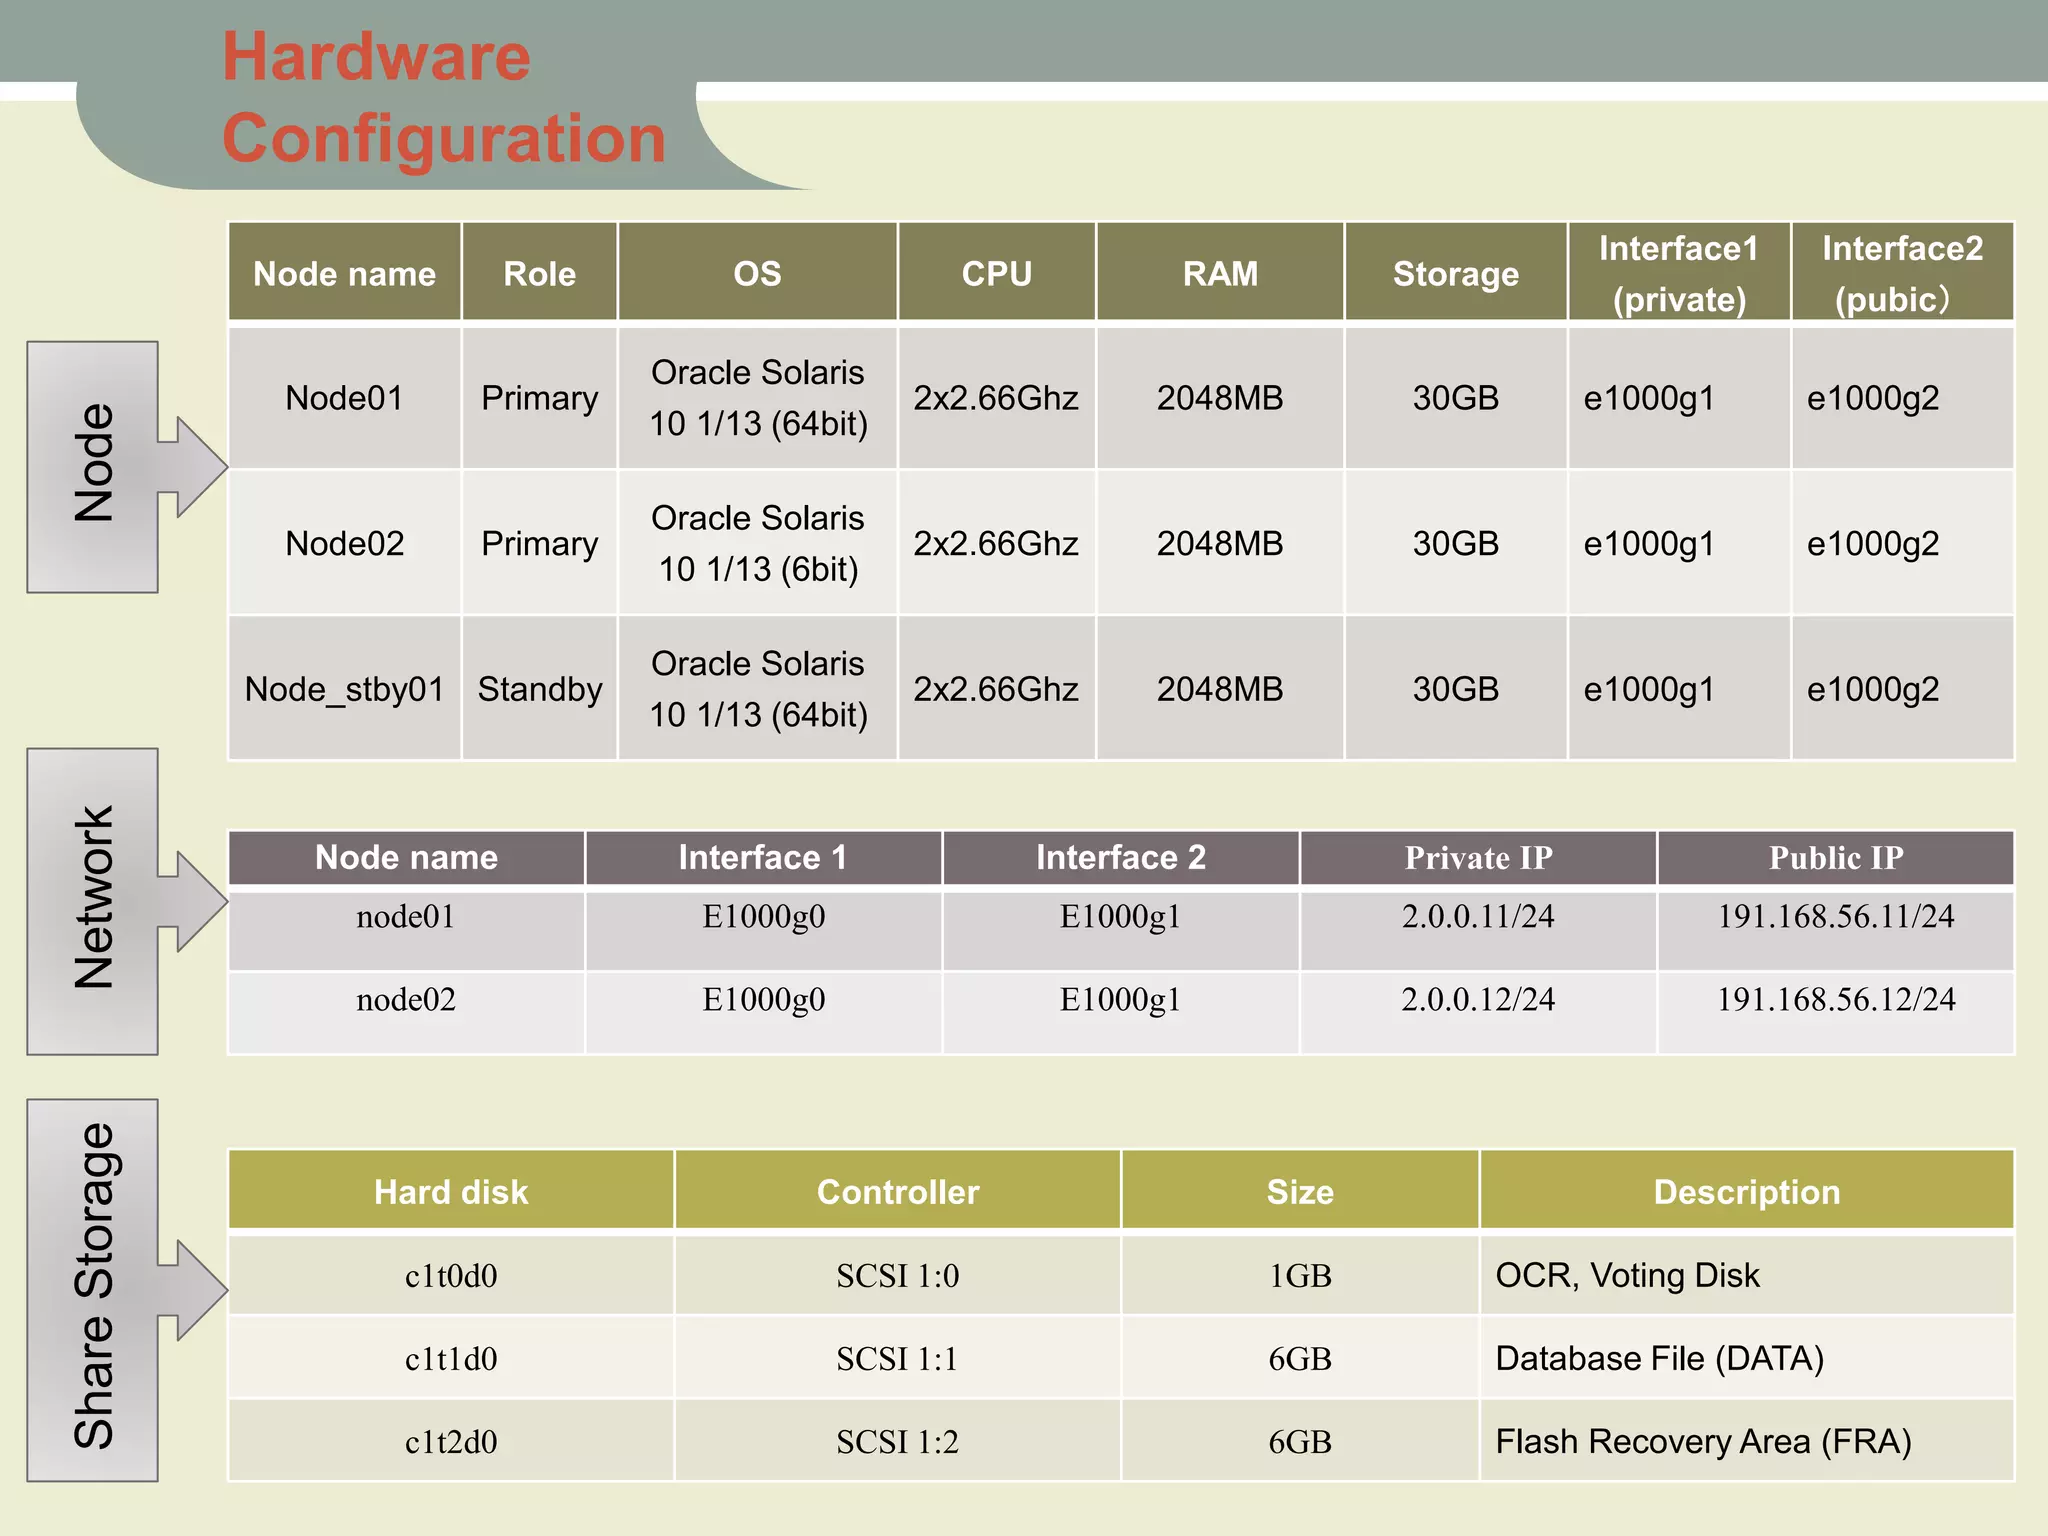Viewport: 2048px width, 1536px height.
Task: Click the Controller column header
Action: (898, 1191)
